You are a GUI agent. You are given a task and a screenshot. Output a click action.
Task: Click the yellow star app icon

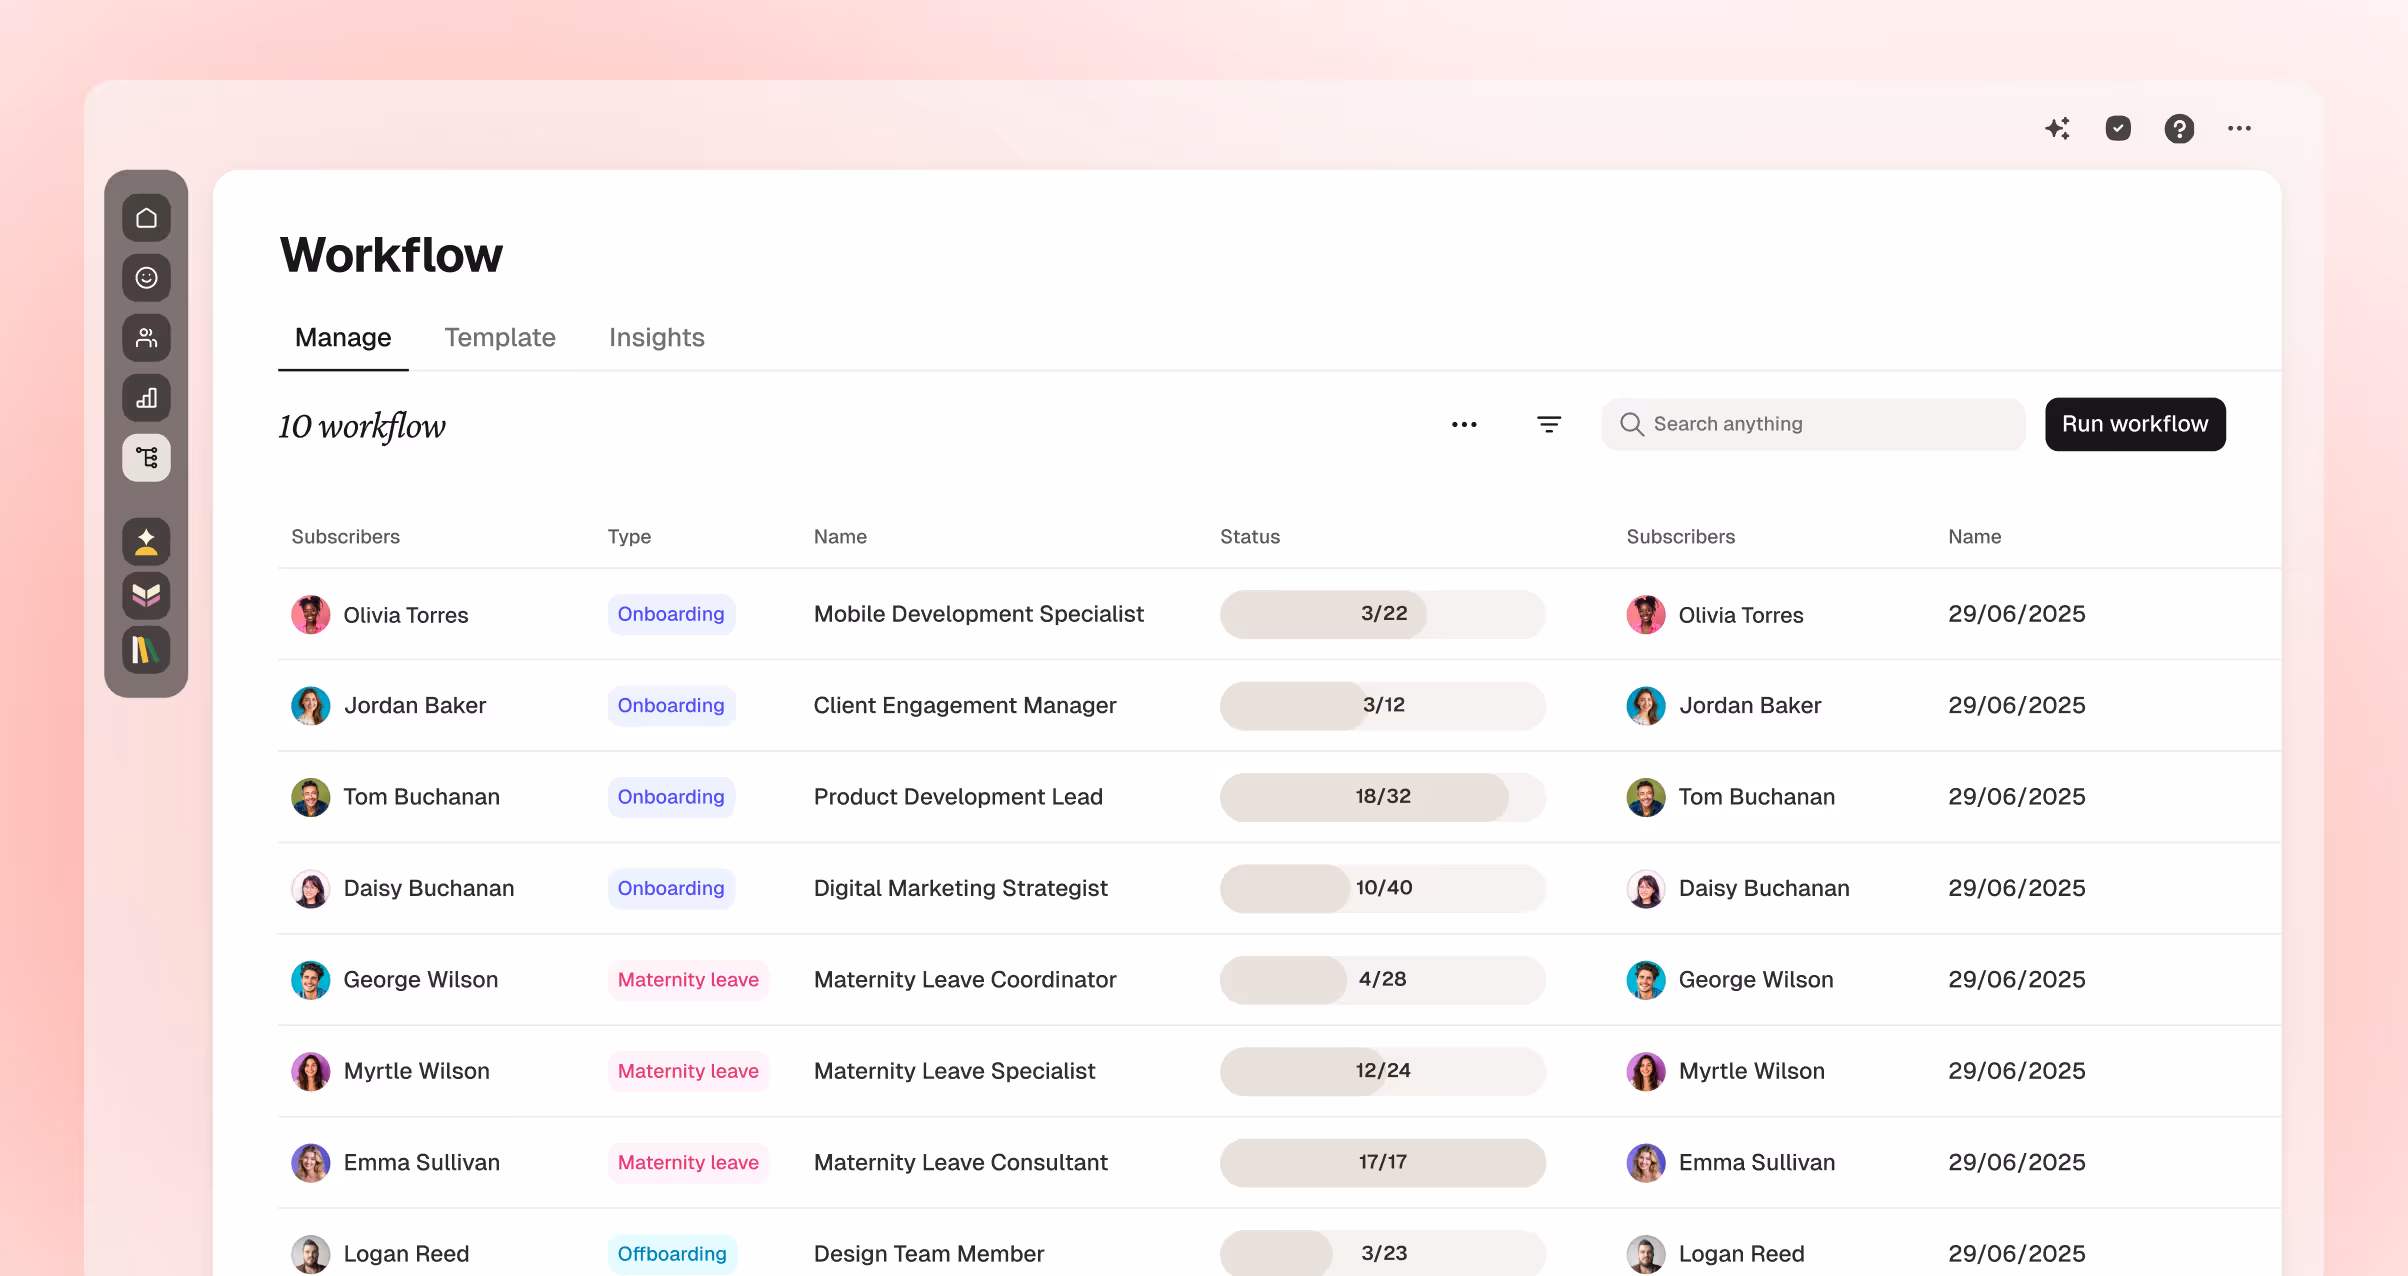point(146,542)
